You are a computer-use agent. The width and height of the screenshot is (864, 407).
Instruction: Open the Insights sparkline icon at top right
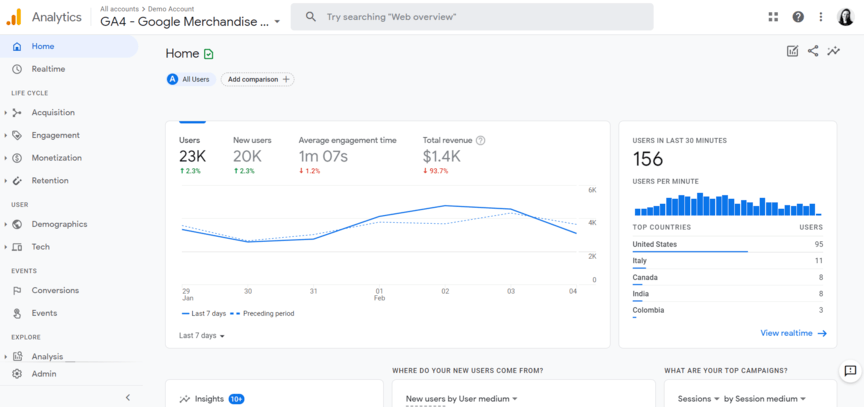pyautogui.click(x=834, y=51)
